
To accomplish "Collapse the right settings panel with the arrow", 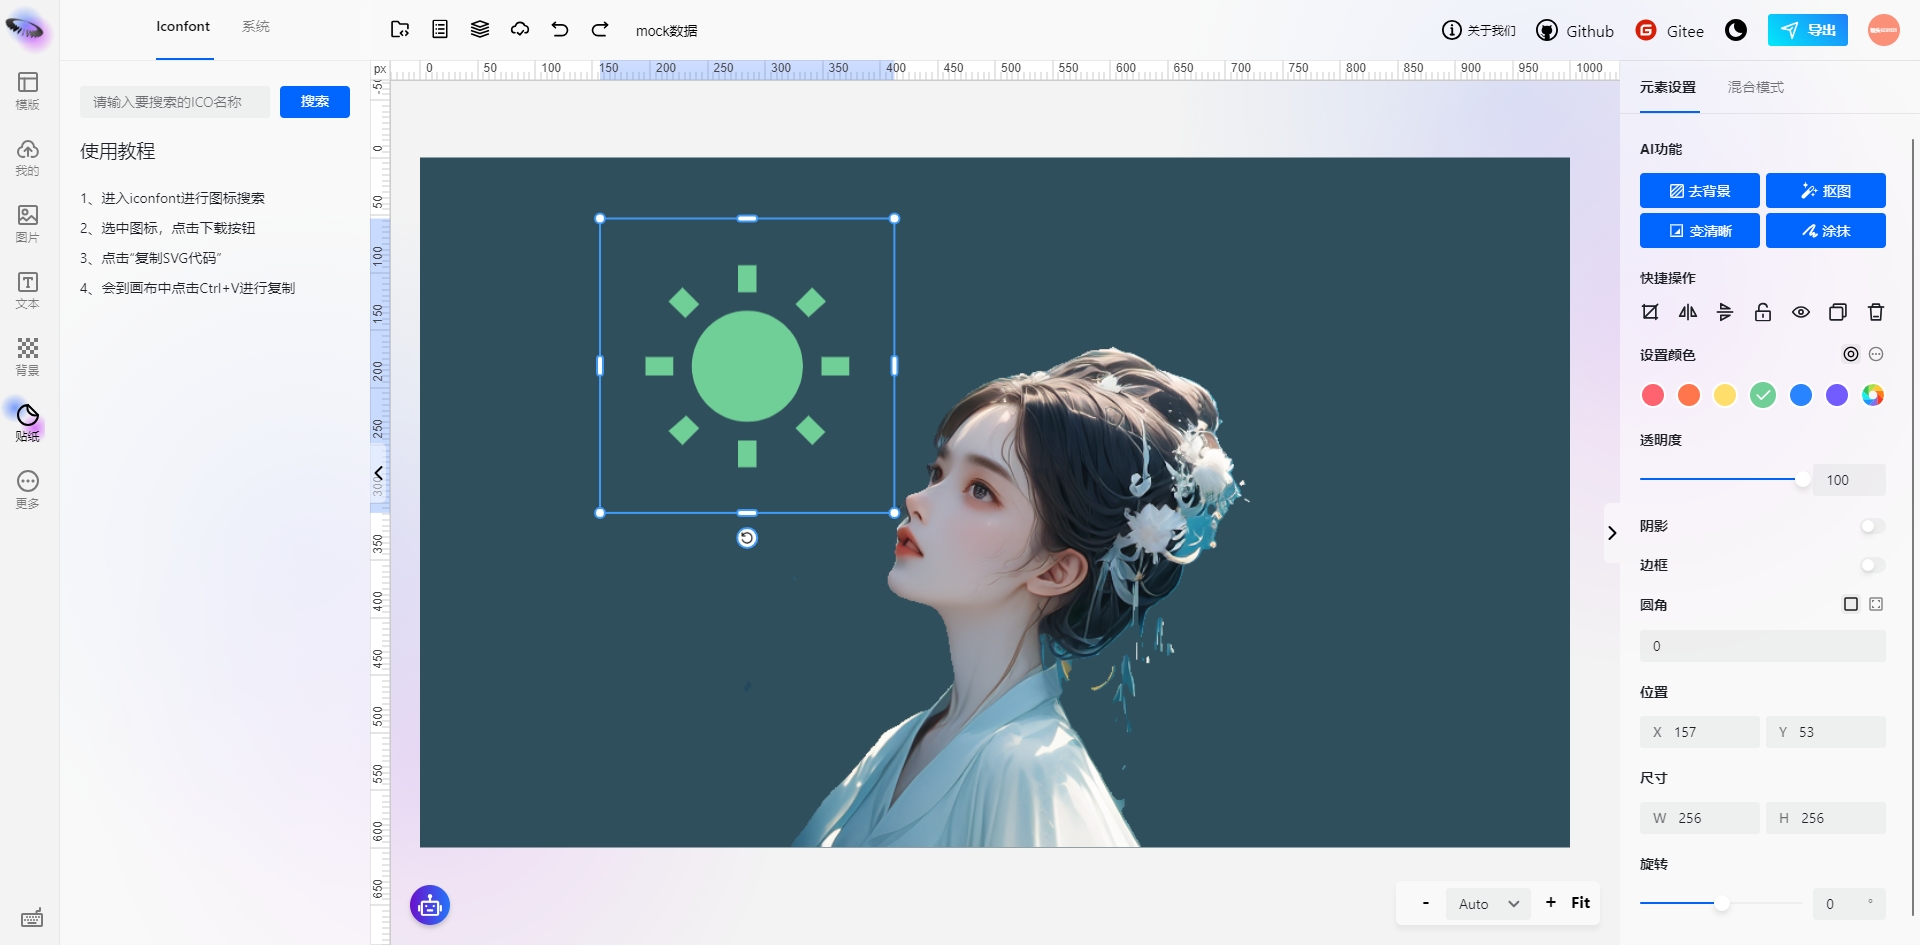I will click(x=1612, y=533).
